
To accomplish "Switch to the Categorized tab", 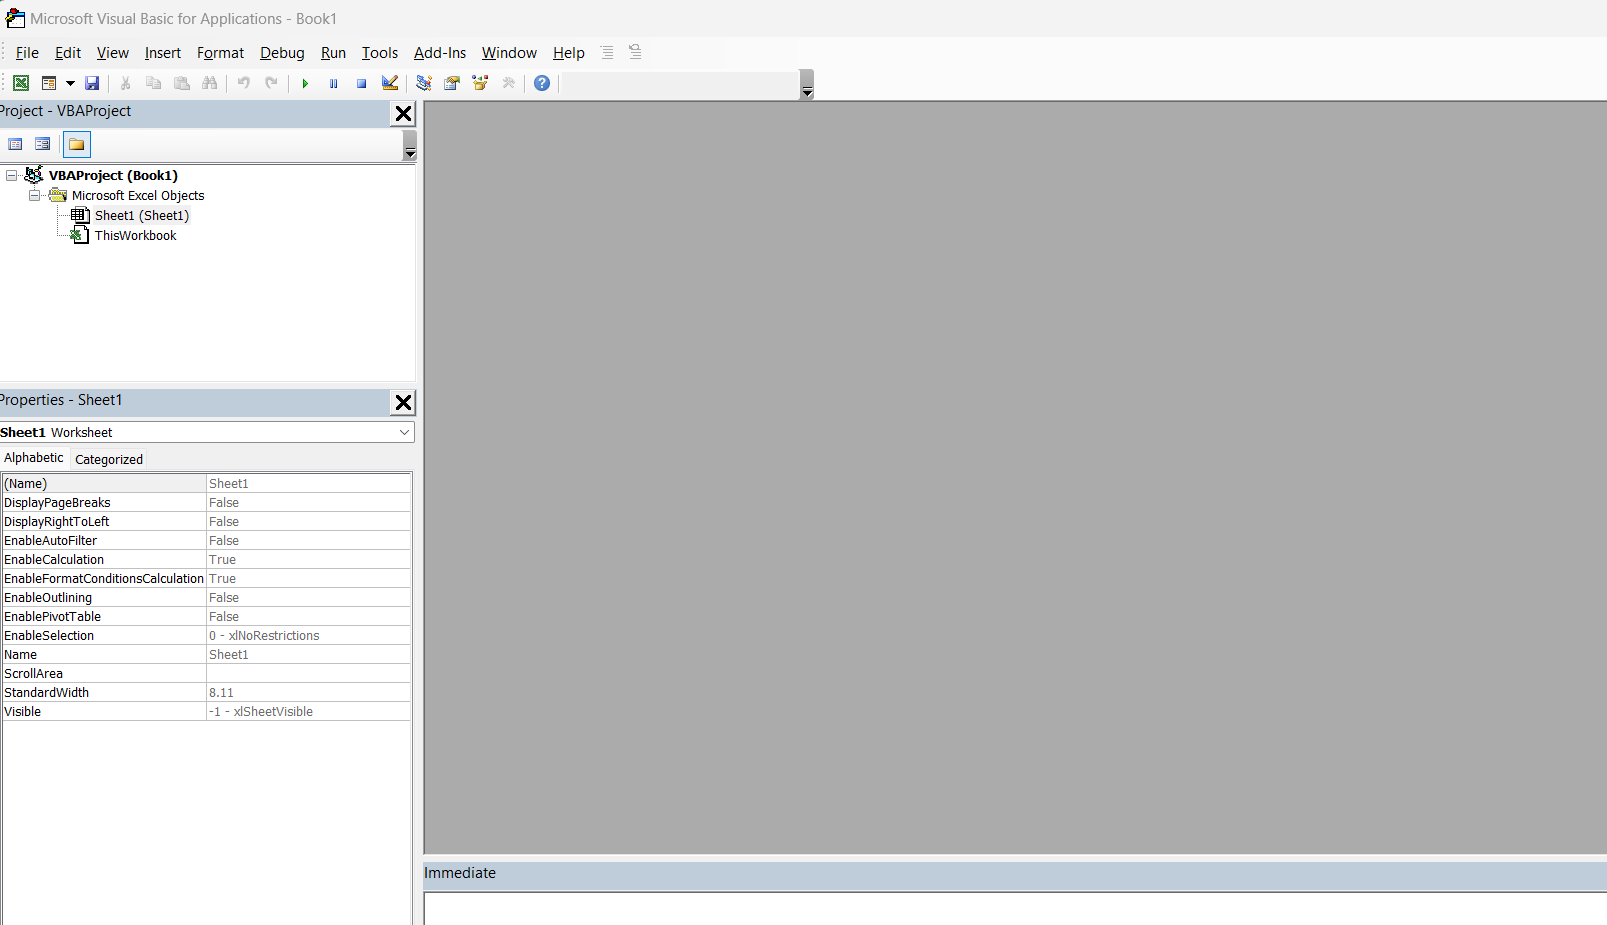I will [109, 460].
